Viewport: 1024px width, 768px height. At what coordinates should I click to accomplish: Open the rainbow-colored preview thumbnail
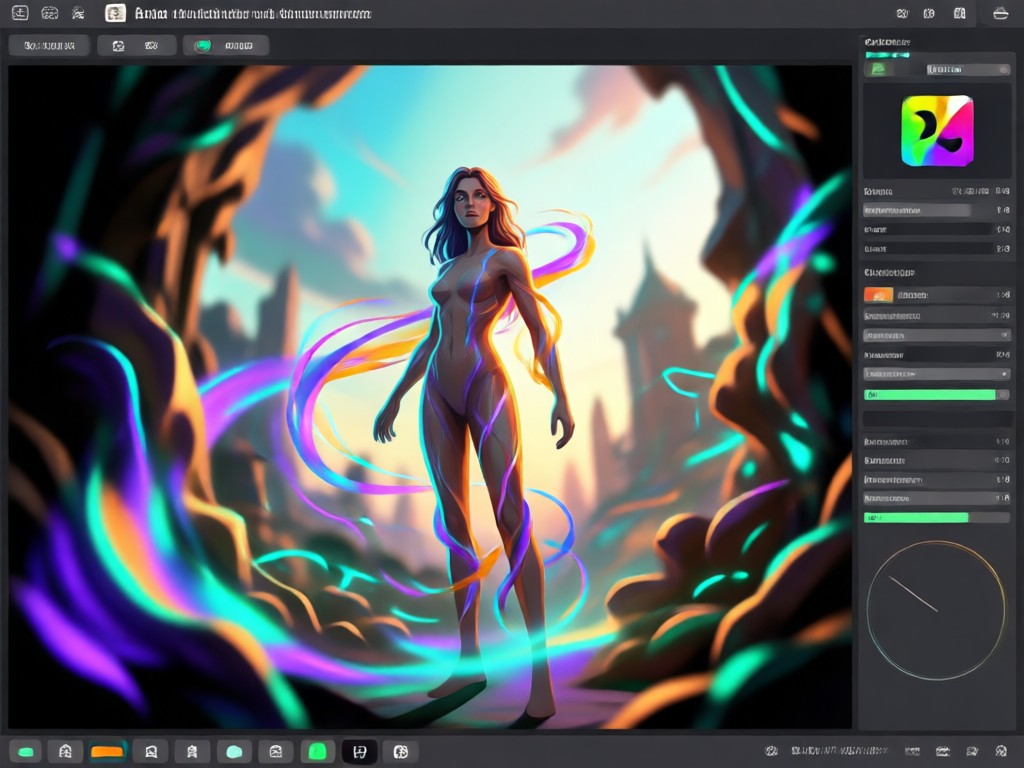click(x=937, y=131)
